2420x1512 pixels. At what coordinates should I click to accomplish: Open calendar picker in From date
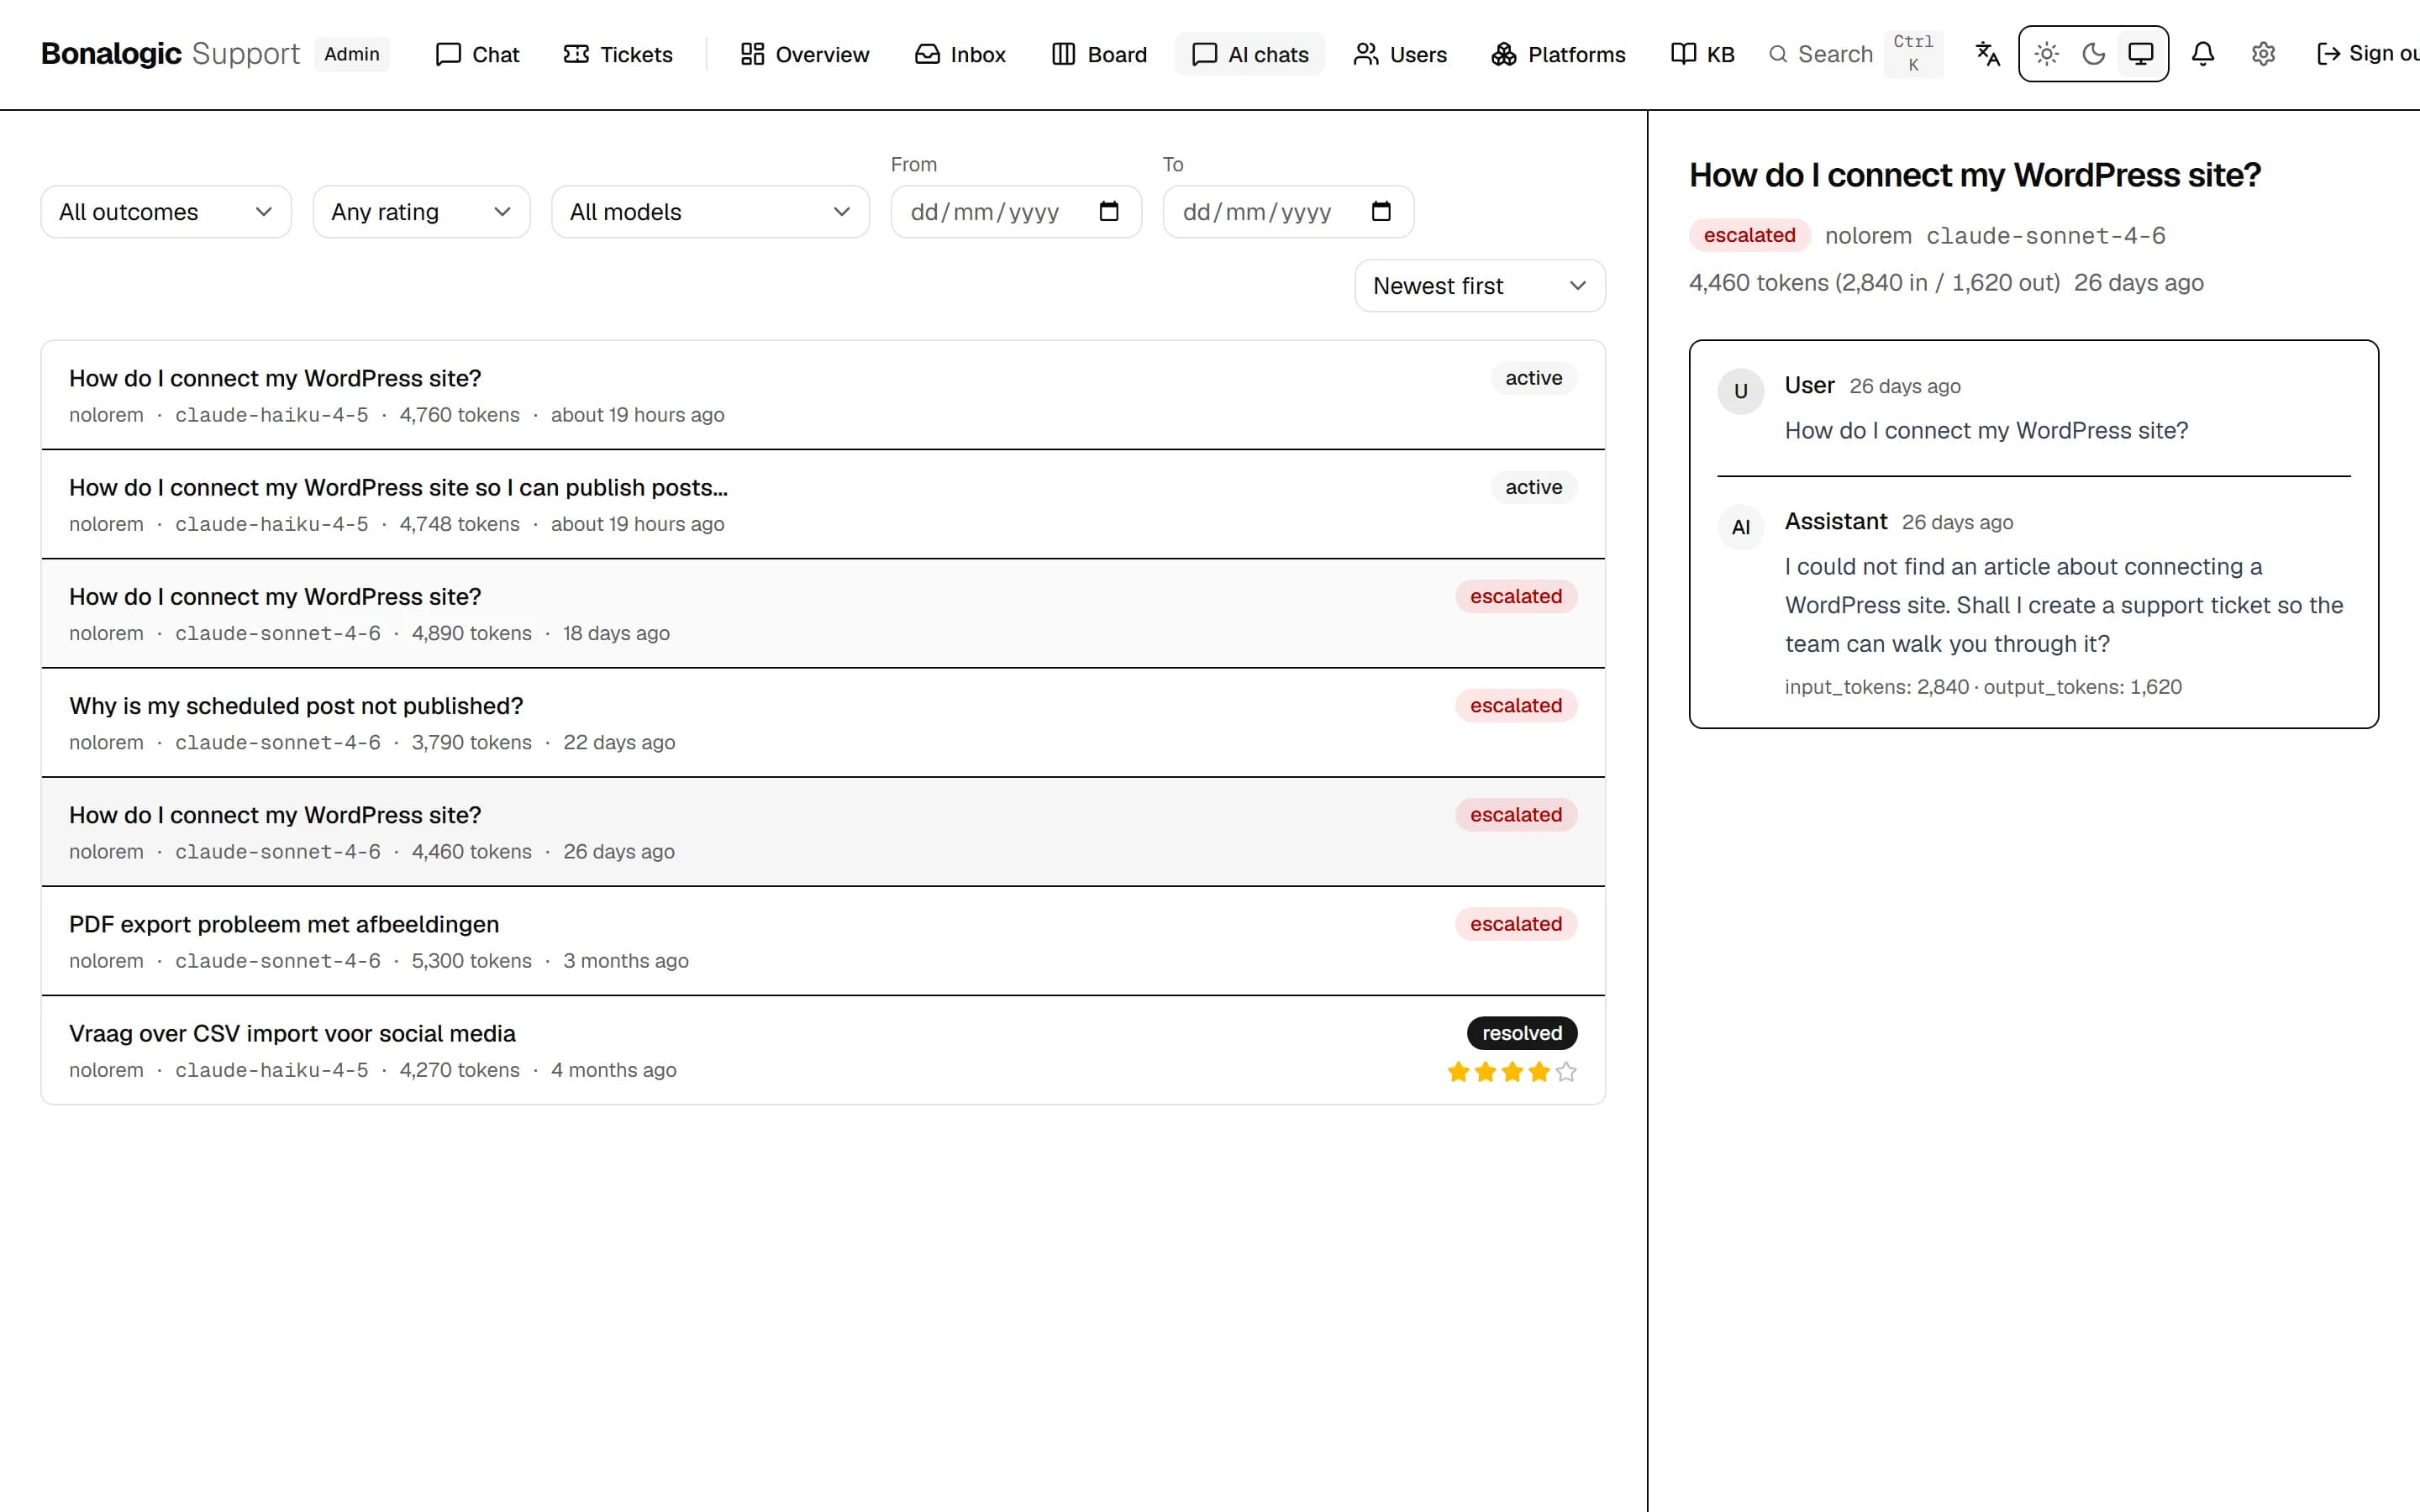click(x=1108, y=211)
